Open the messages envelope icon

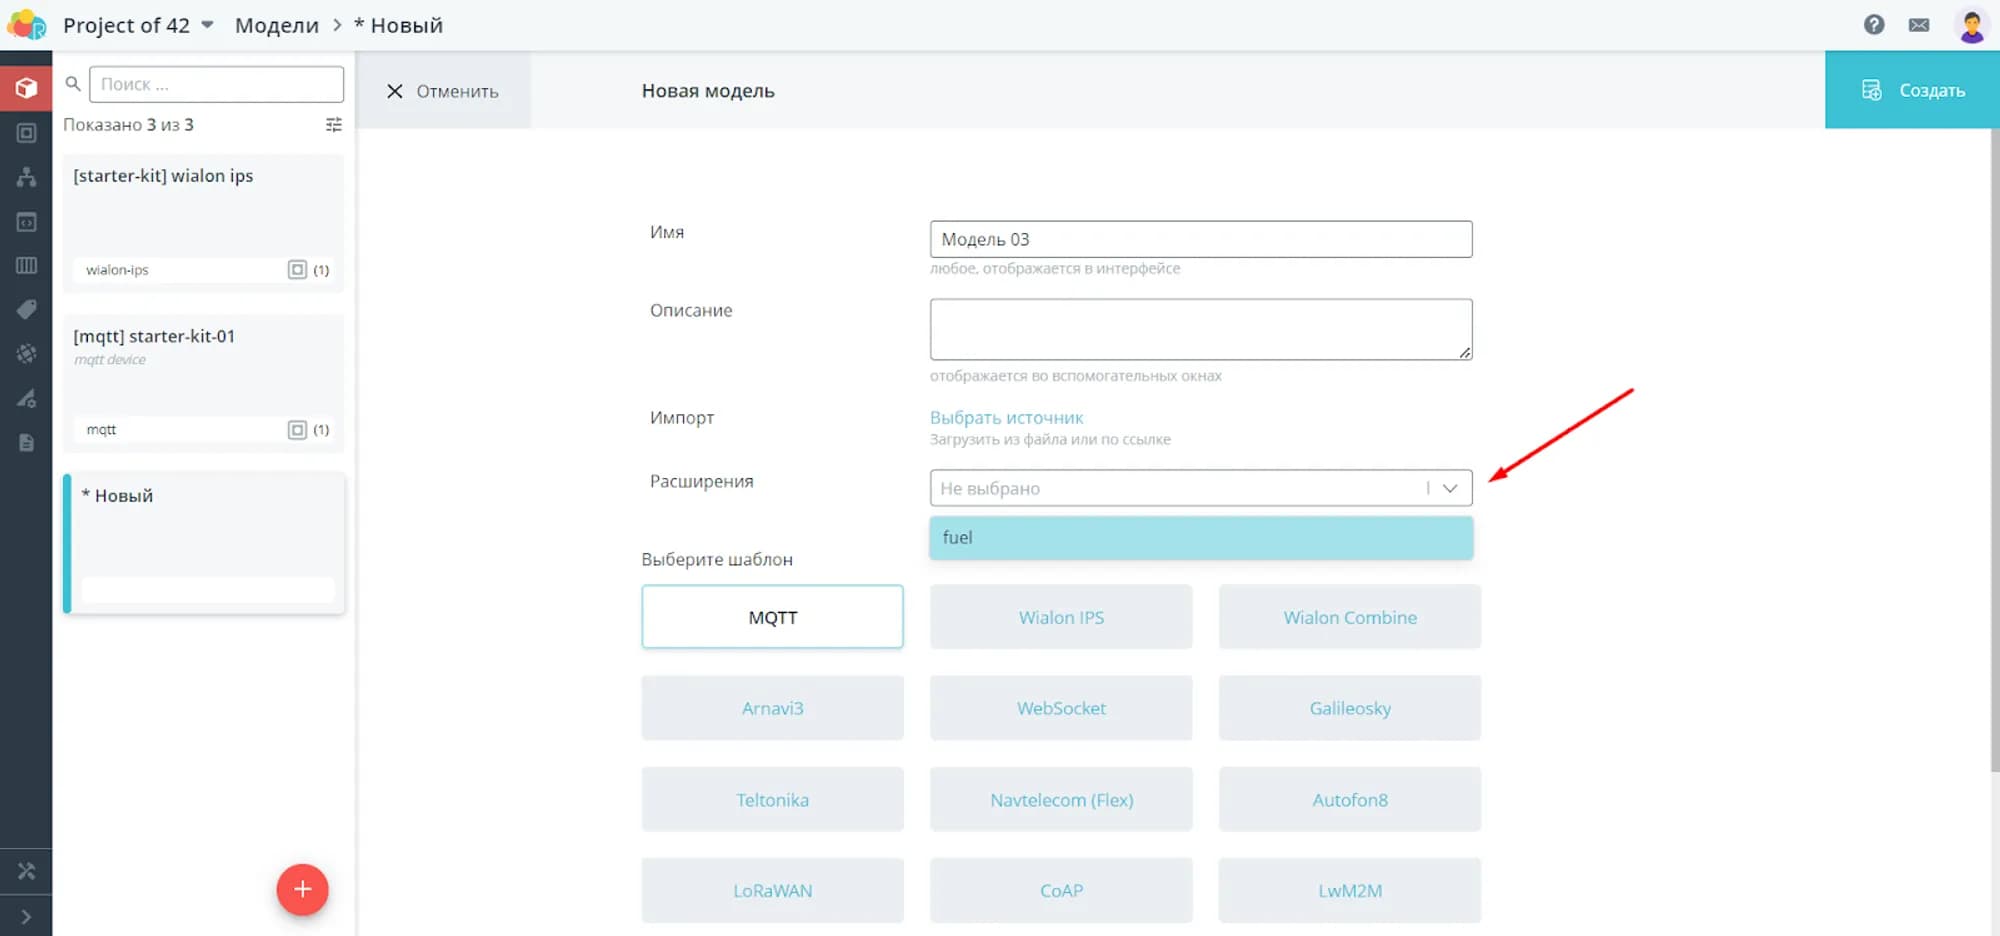click(1918, 25)
